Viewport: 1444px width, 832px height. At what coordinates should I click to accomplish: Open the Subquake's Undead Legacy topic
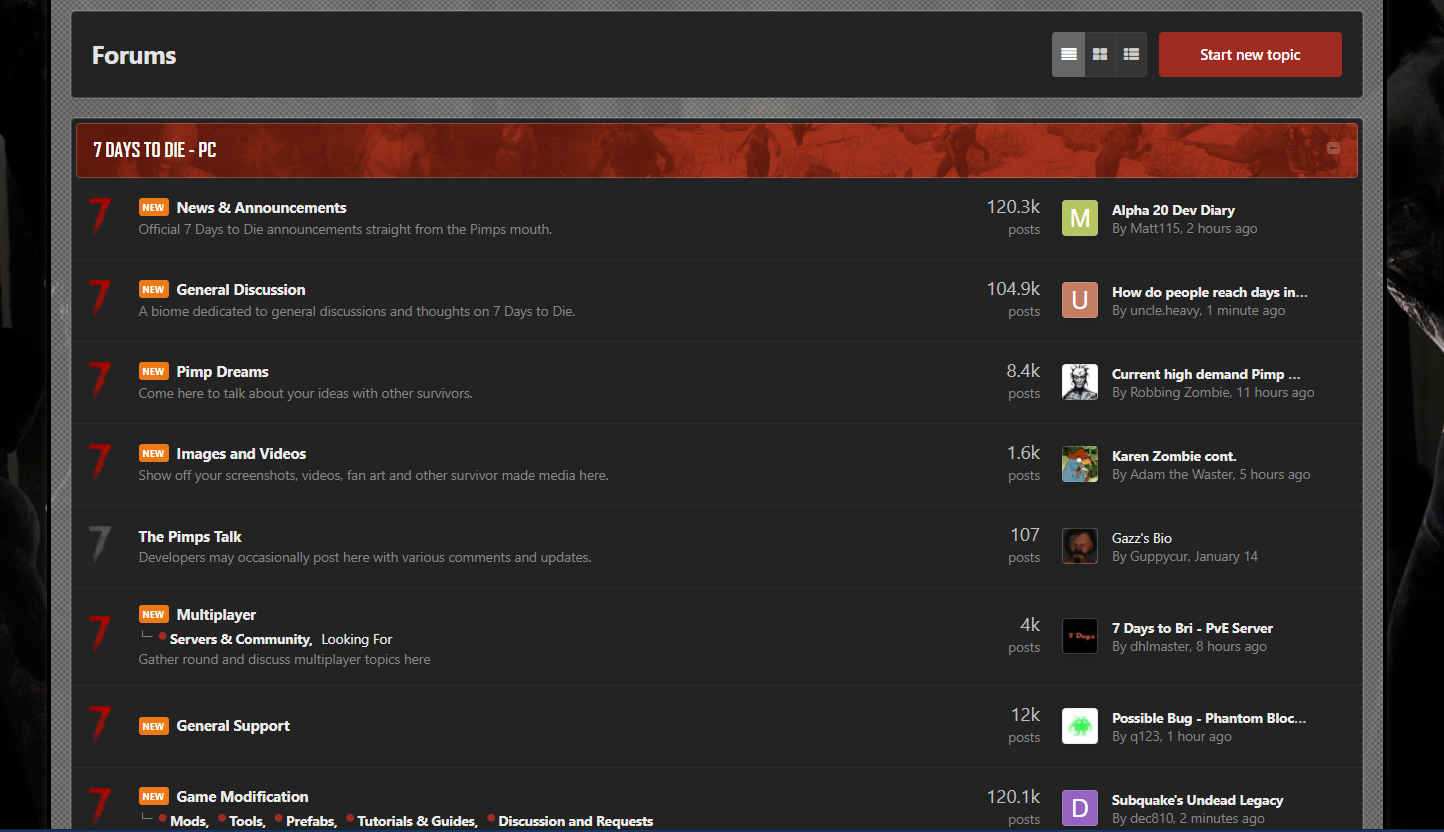point(1197,800)
